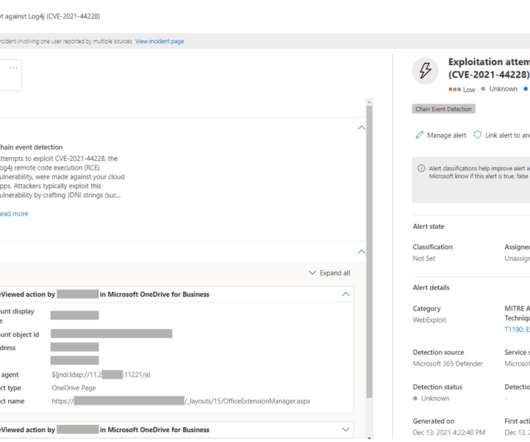Click the first Viewed action in OneDrive heading

104,294
